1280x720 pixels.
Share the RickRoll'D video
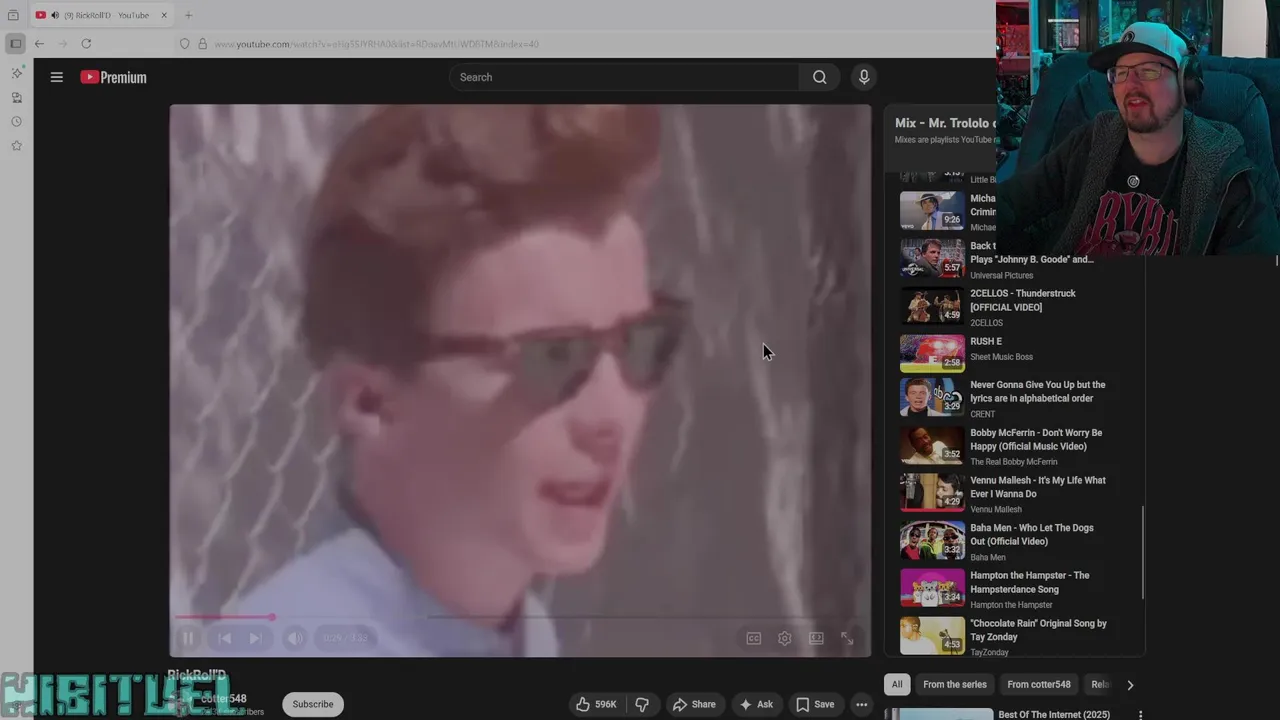click(x=694, y=704)
